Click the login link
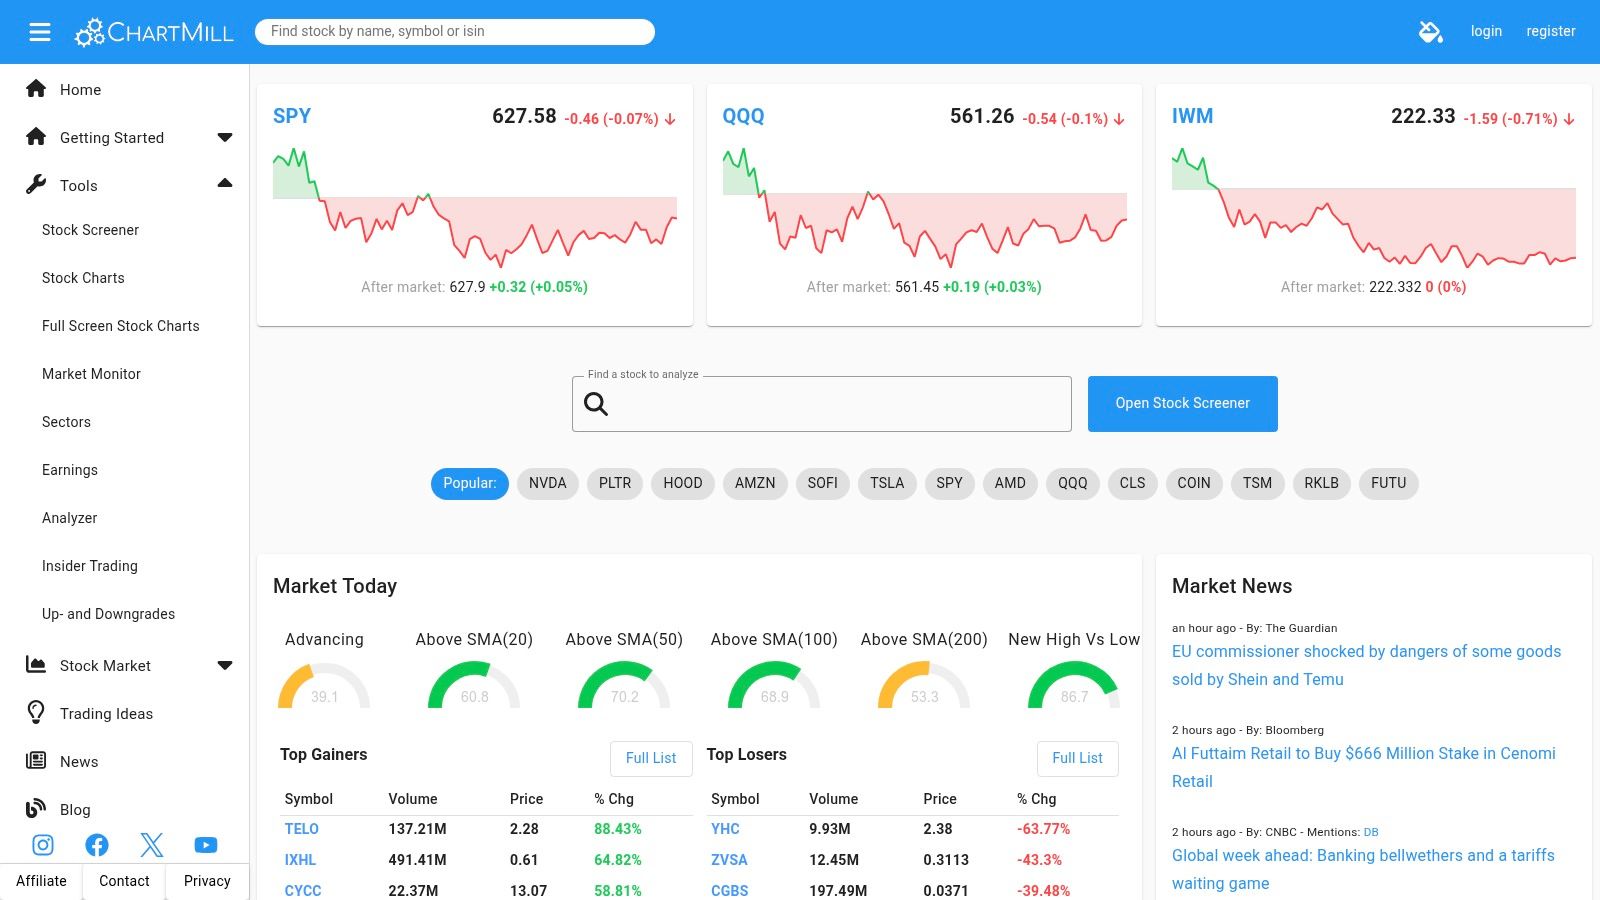The width and height of the screenshot is (1600, 900). point(1486,31)
